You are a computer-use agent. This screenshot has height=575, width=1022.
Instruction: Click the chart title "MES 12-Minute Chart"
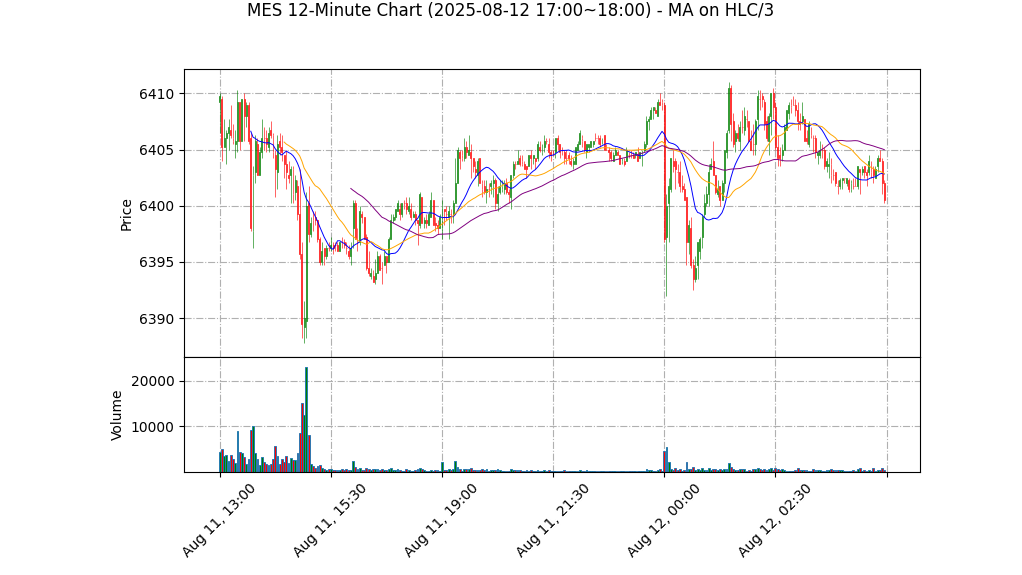click(x=510, y=10)
